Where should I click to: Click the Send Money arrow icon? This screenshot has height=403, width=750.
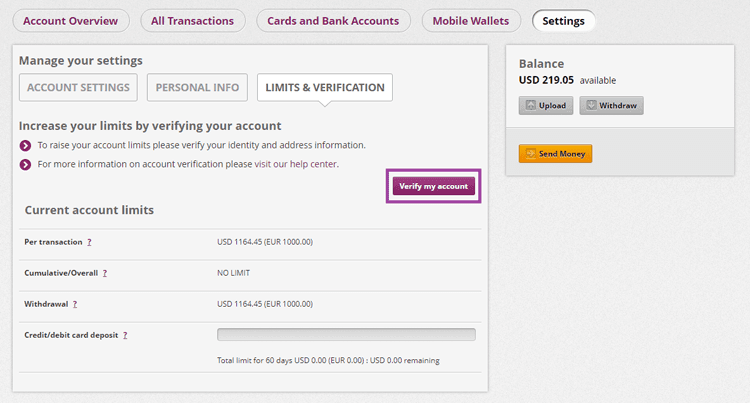[530, 153]
